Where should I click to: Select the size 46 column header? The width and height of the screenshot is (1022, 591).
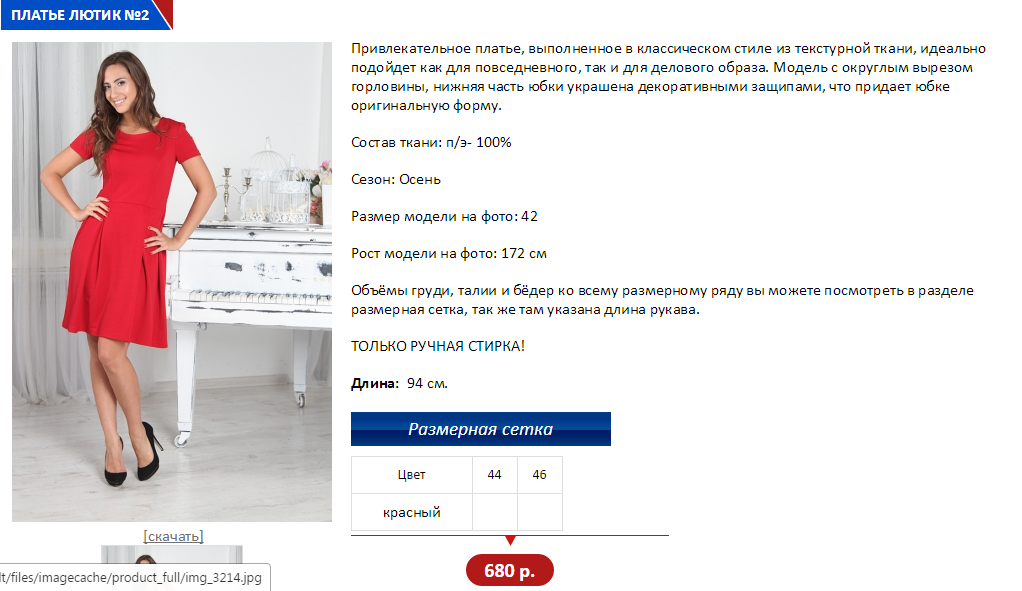click(540, 475)
